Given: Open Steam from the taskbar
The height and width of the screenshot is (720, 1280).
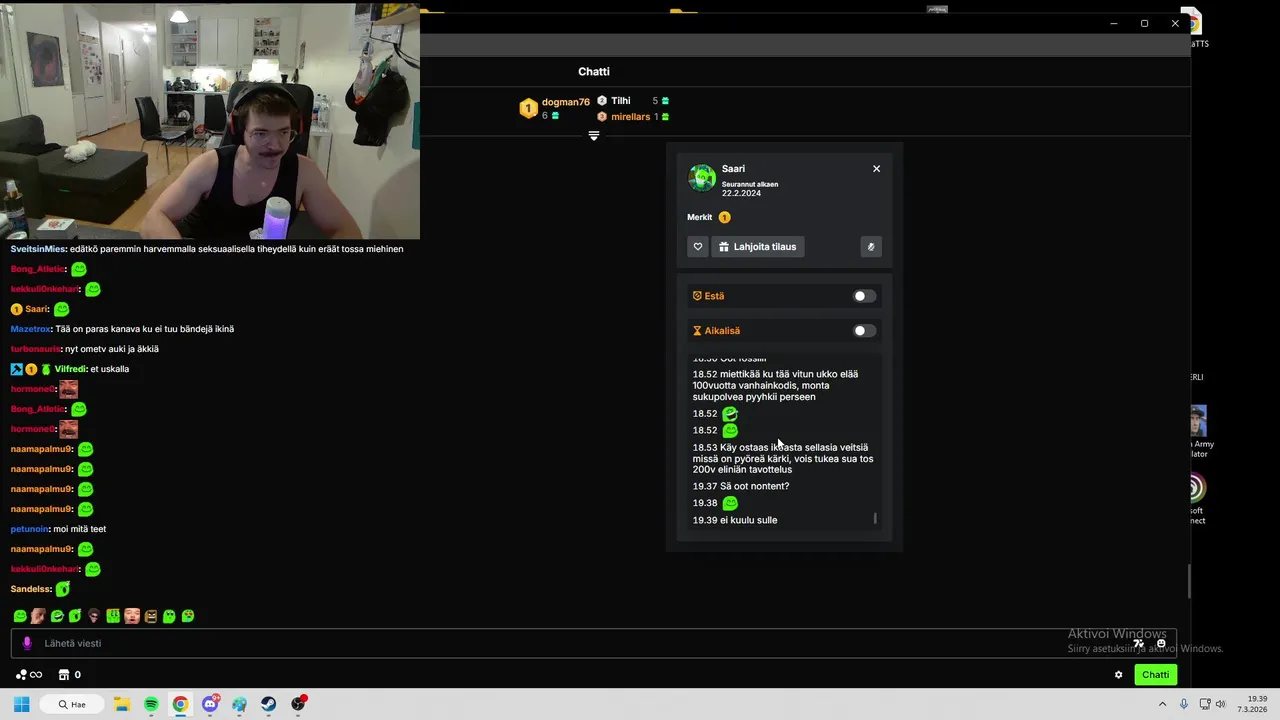Looking at the screenshot, I should click(x=269, y=704).
